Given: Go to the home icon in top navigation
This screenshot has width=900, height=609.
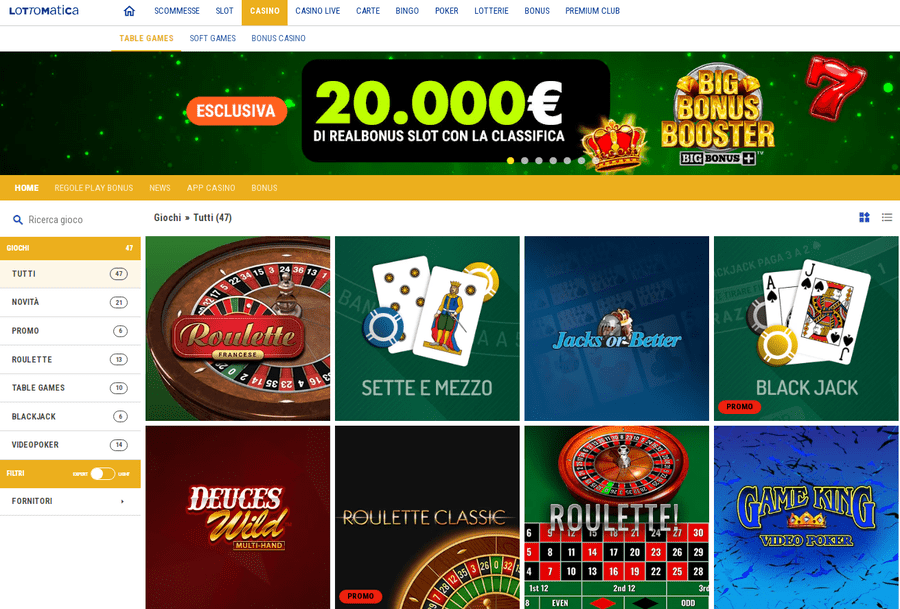Looking at the screenshot, I should 129,11.
